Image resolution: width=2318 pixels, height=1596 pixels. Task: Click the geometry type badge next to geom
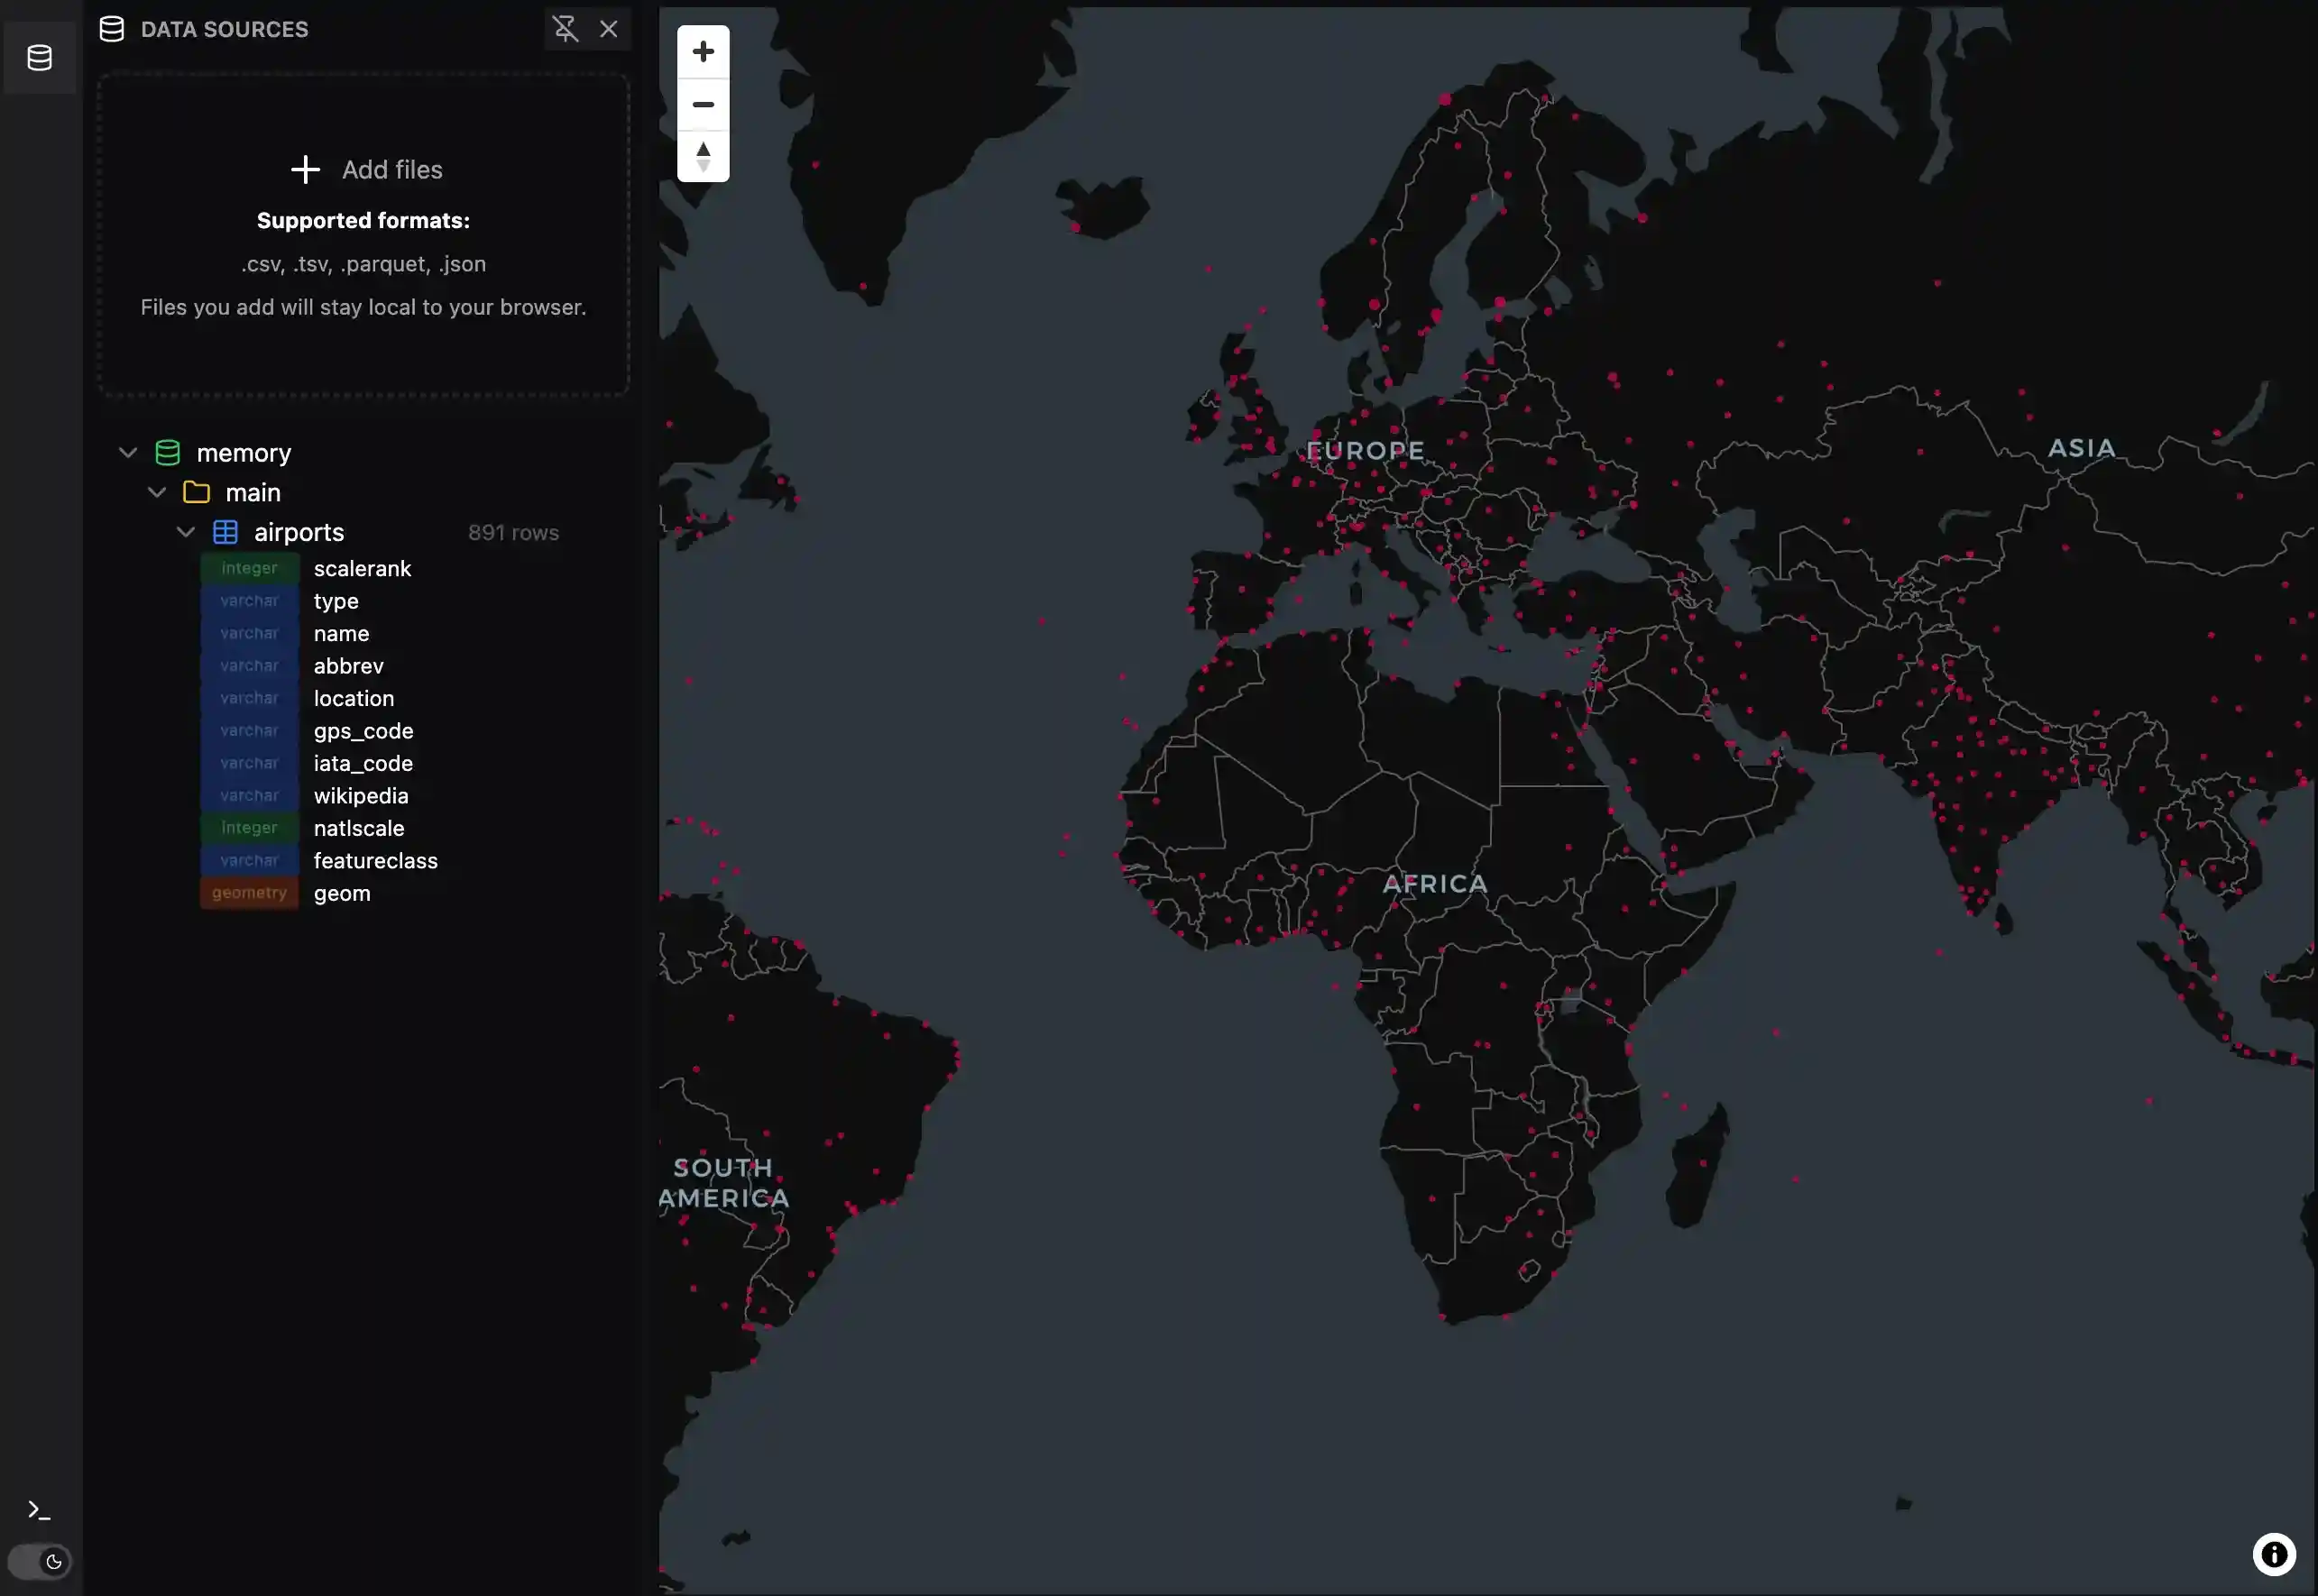[x=249, y=892]
